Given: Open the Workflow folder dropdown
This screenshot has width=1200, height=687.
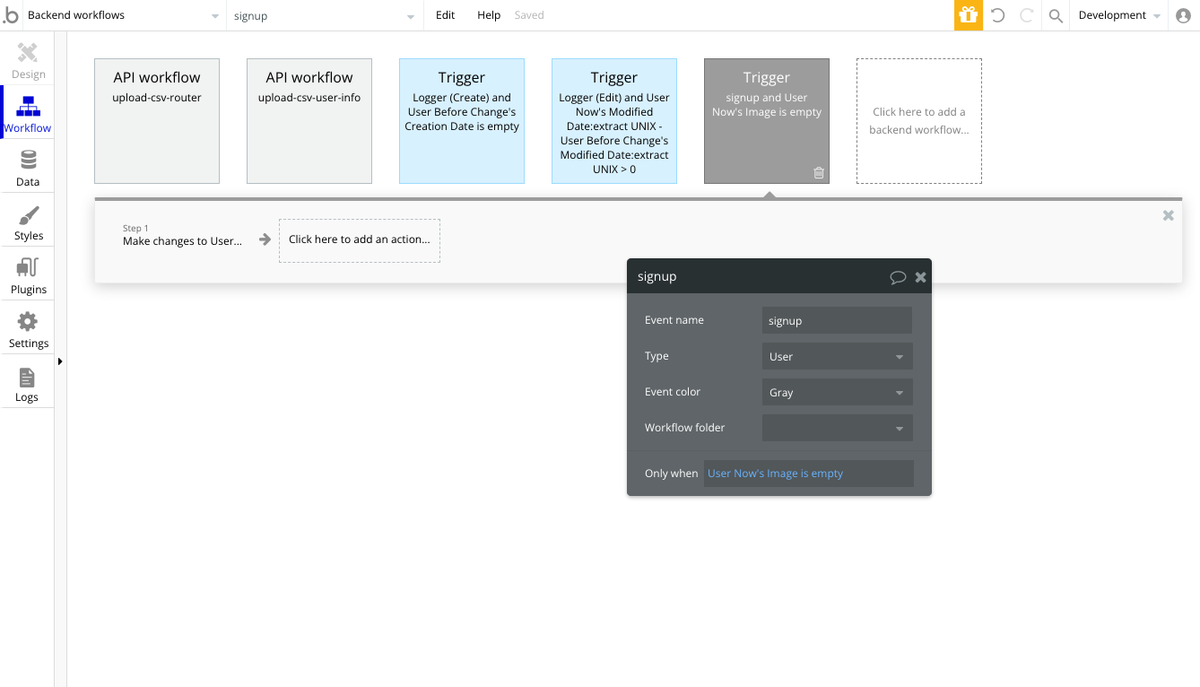Looking at the screenshot, I should (x=837, y=428).
